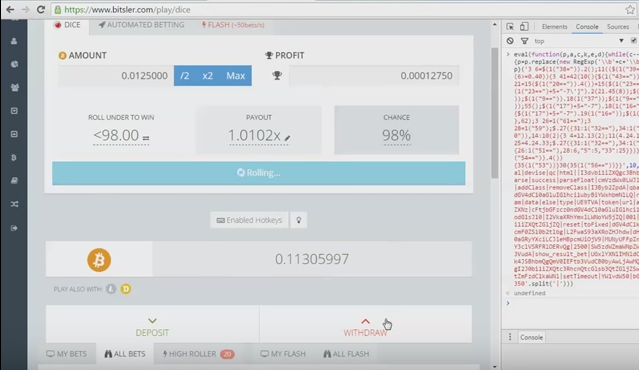Image resolution: width=639 pixels, height=370 pixels.
Task: Click the roll under <98.00 value
Action: click(116, 135)
